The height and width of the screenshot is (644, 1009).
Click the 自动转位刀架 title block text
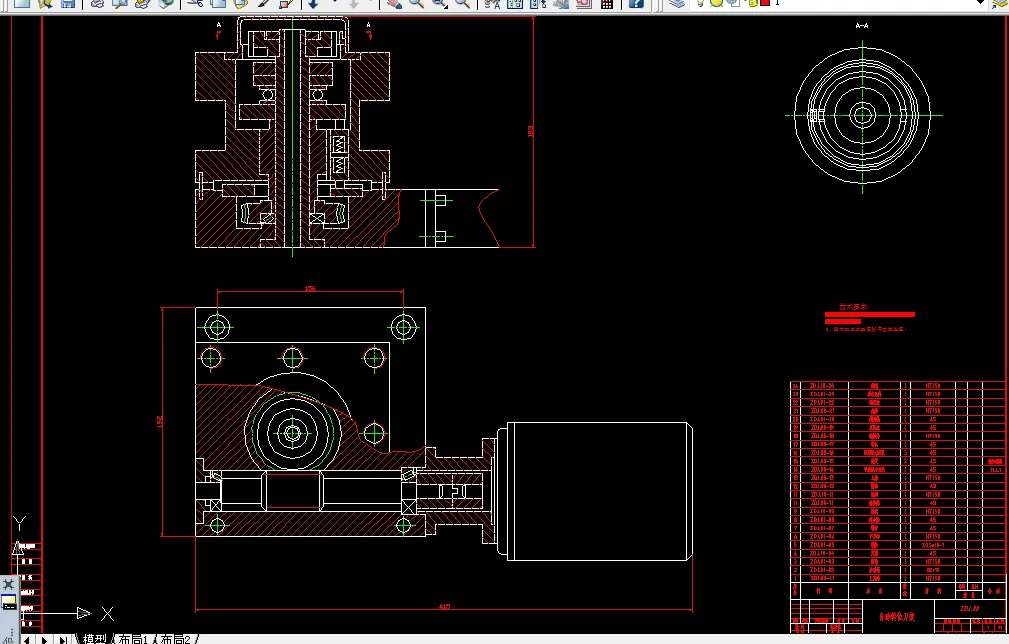897,616
